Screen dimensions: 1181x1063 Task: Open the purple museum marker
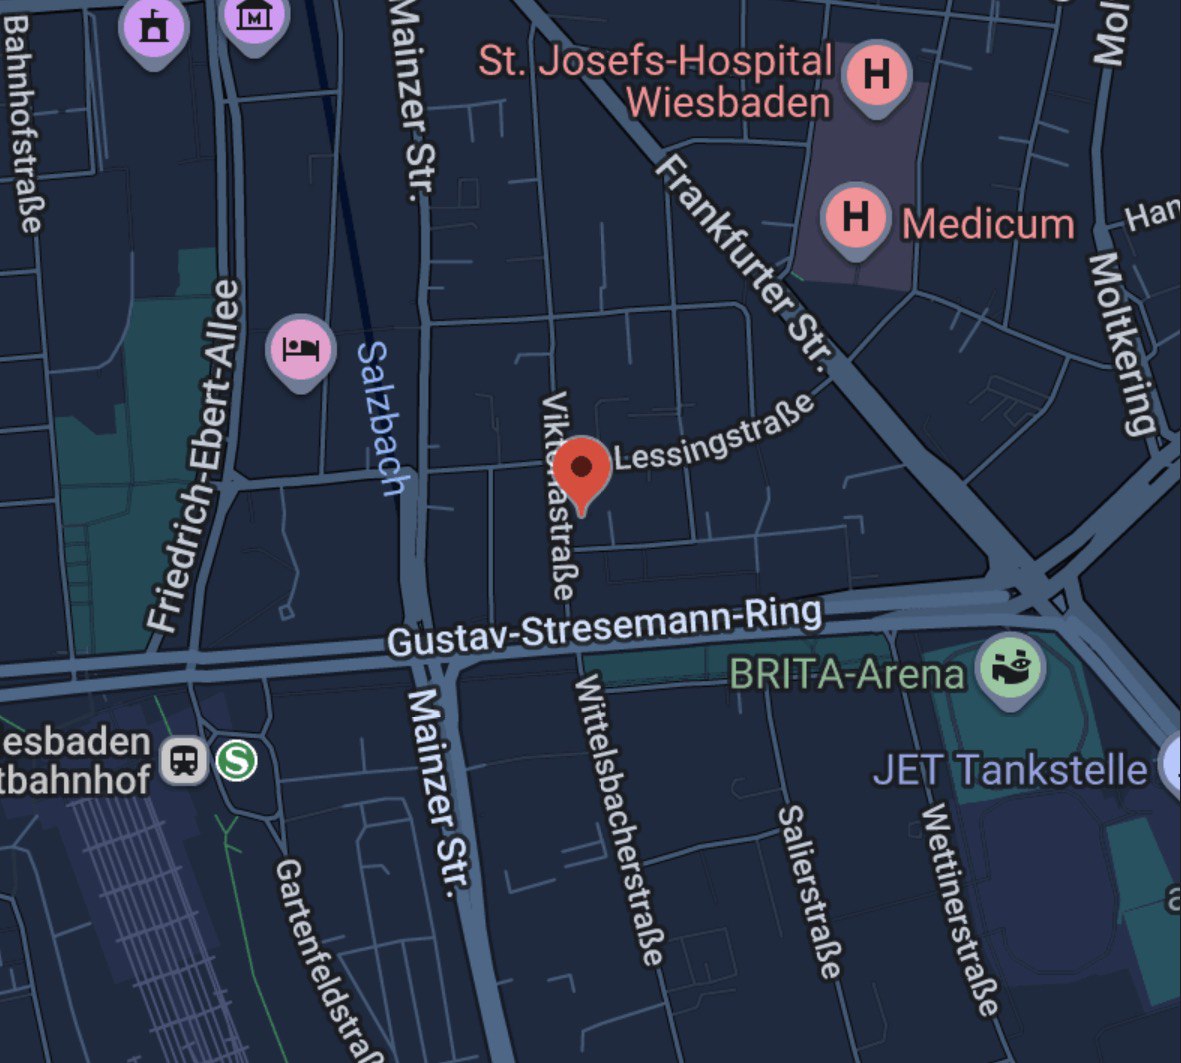pyautogui.click(x=255, y=20)
